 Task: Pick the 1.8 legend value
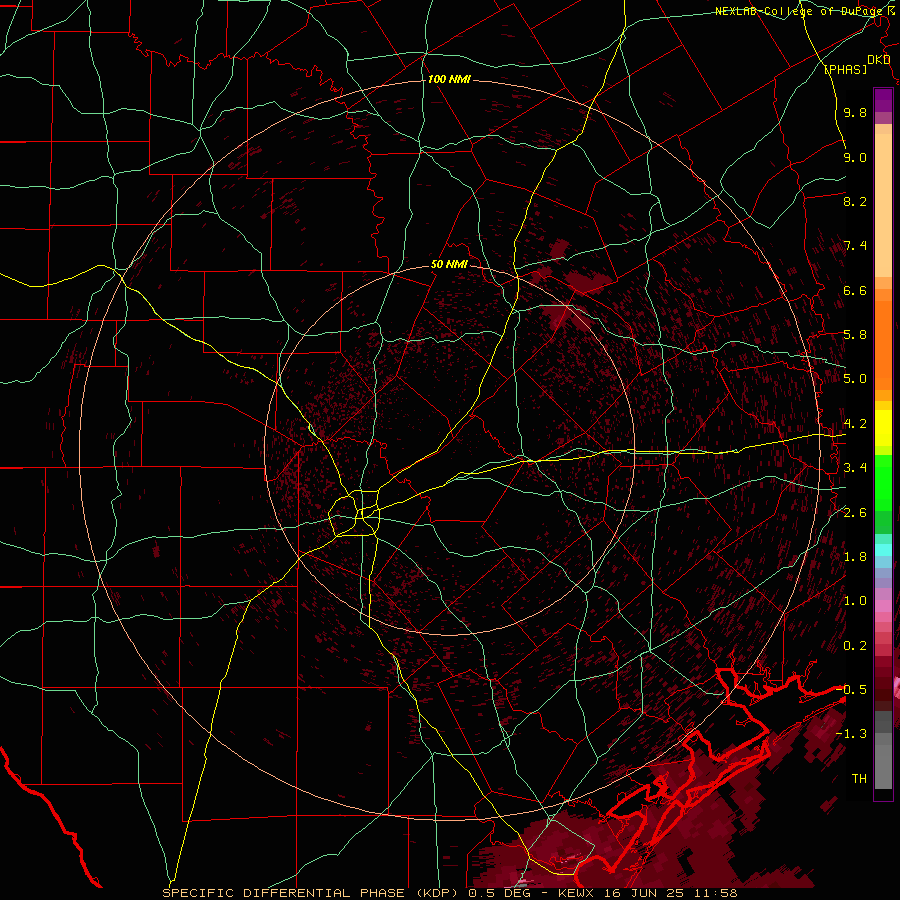point(855,557)
